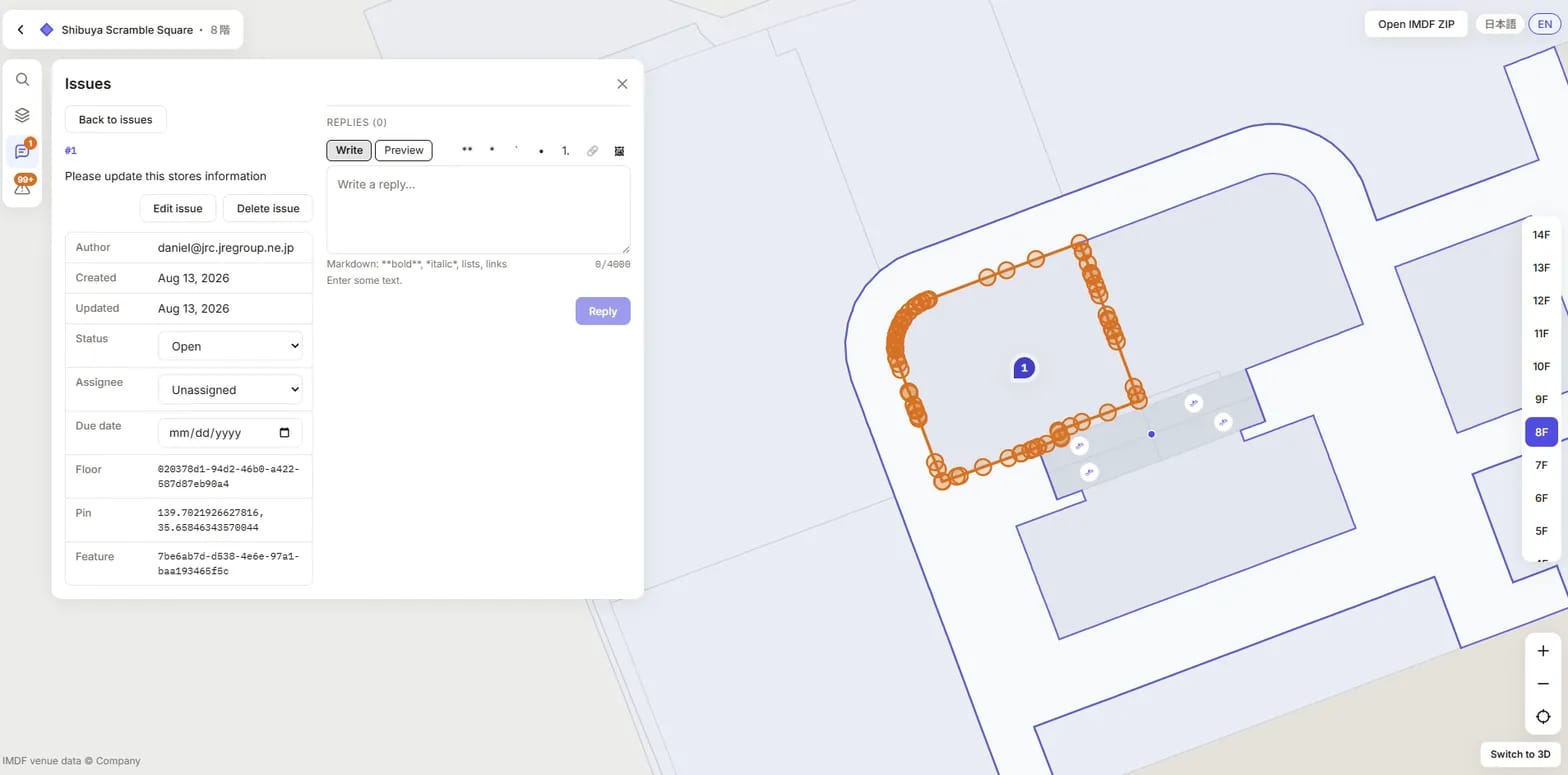Open the issues chat icon in the sidebar
The image size is (1568, 775).
point(22,151)
